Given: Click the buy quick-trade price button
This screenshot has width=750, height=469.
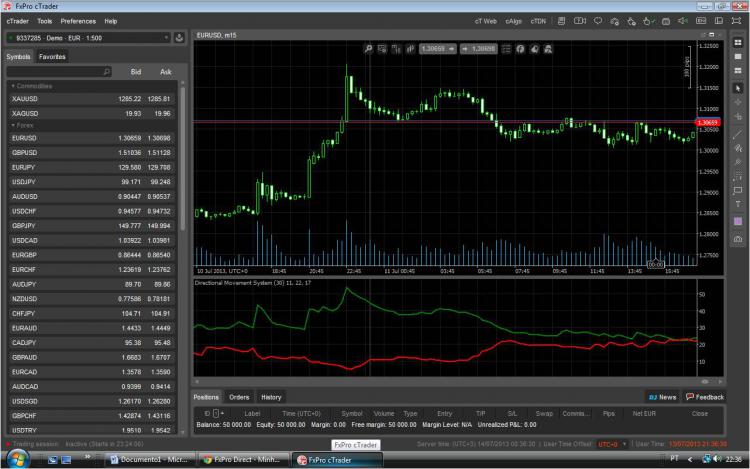Looking at the screenshot, I should pyautogui.click(x=479, y=49).
